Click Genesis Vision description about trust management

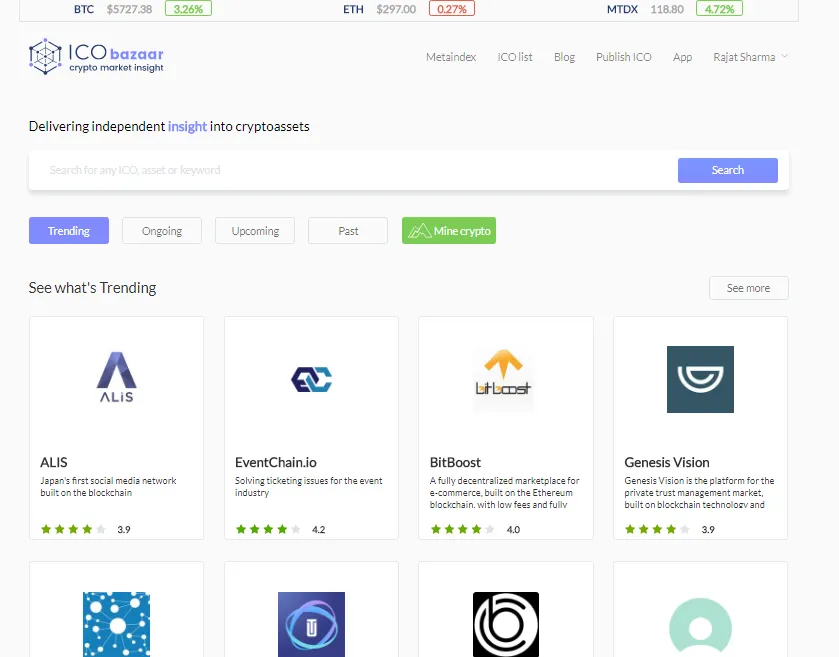click(699, 493)
